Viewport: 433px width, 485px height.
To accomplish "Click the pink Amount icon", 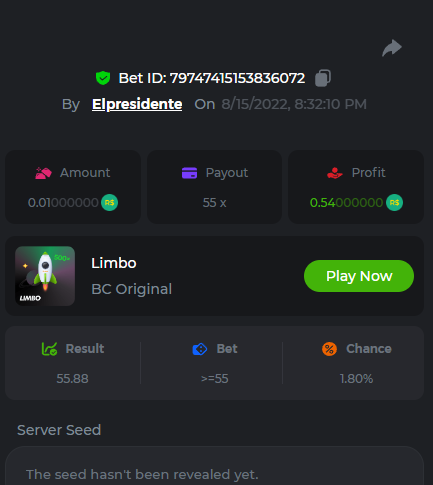I will click(x=43, y=173).
